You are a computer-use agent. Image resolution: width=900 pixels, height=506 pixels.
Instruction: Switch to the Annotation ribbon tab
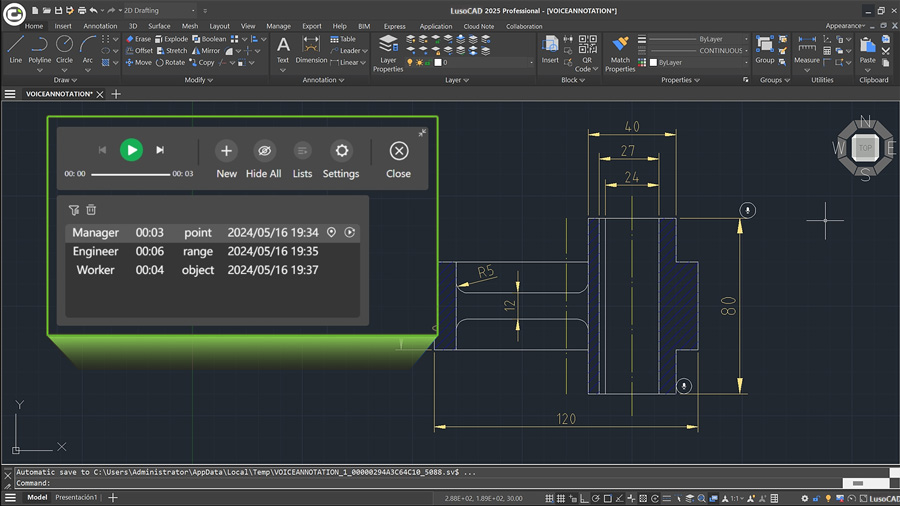100,26
